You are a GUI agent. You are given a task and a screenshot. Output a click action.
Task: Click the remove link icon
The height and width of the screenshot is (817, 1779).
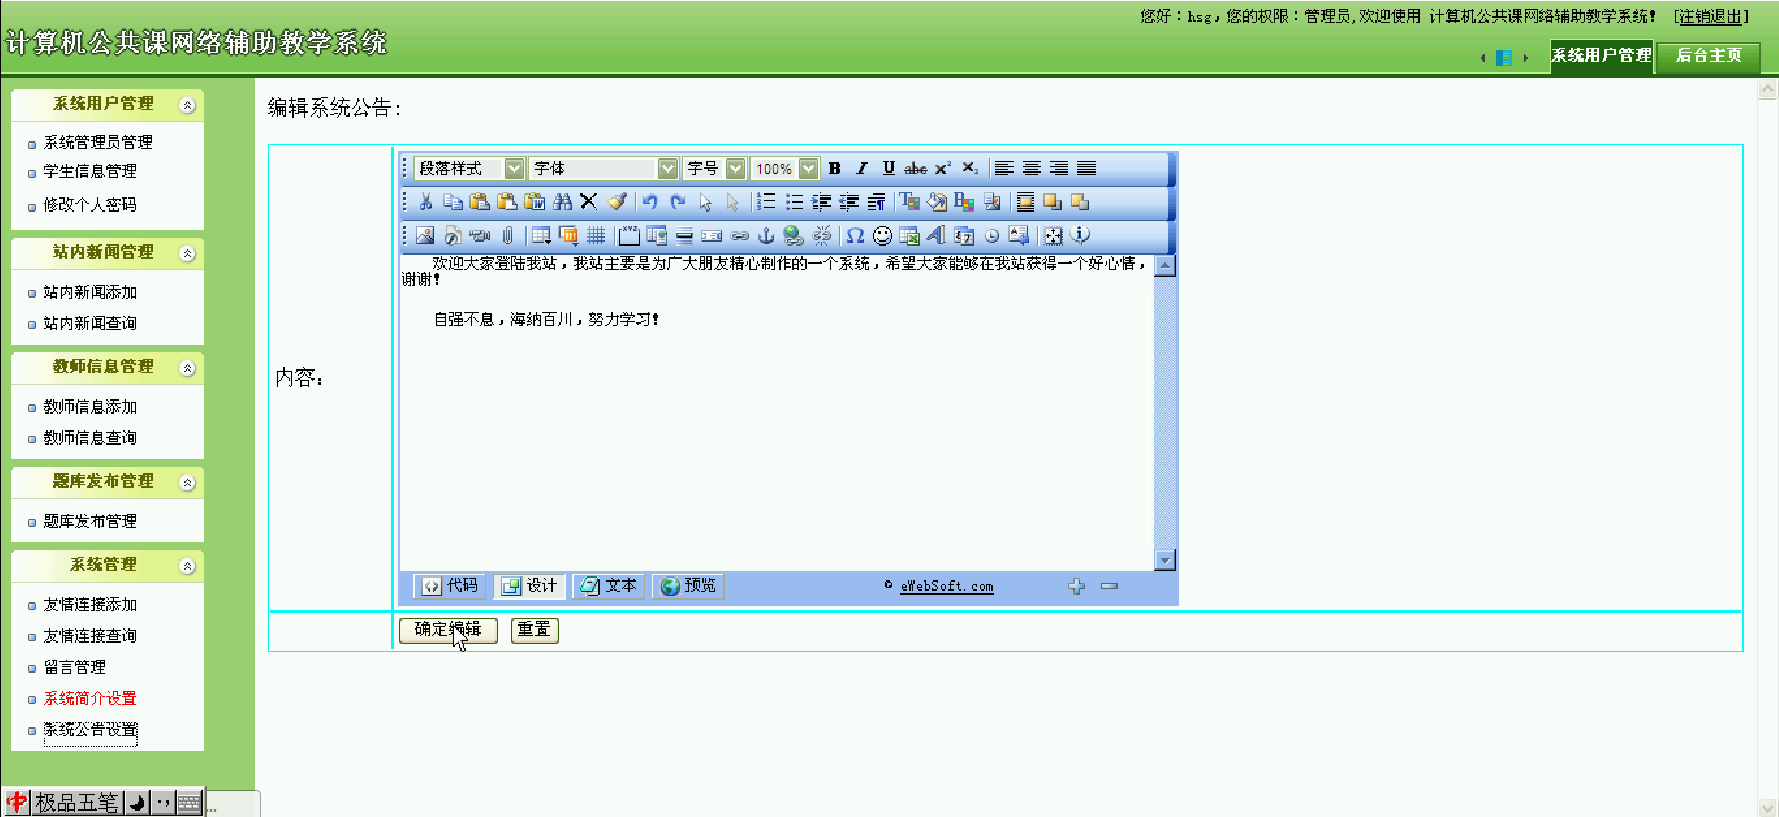click(821, 236)
